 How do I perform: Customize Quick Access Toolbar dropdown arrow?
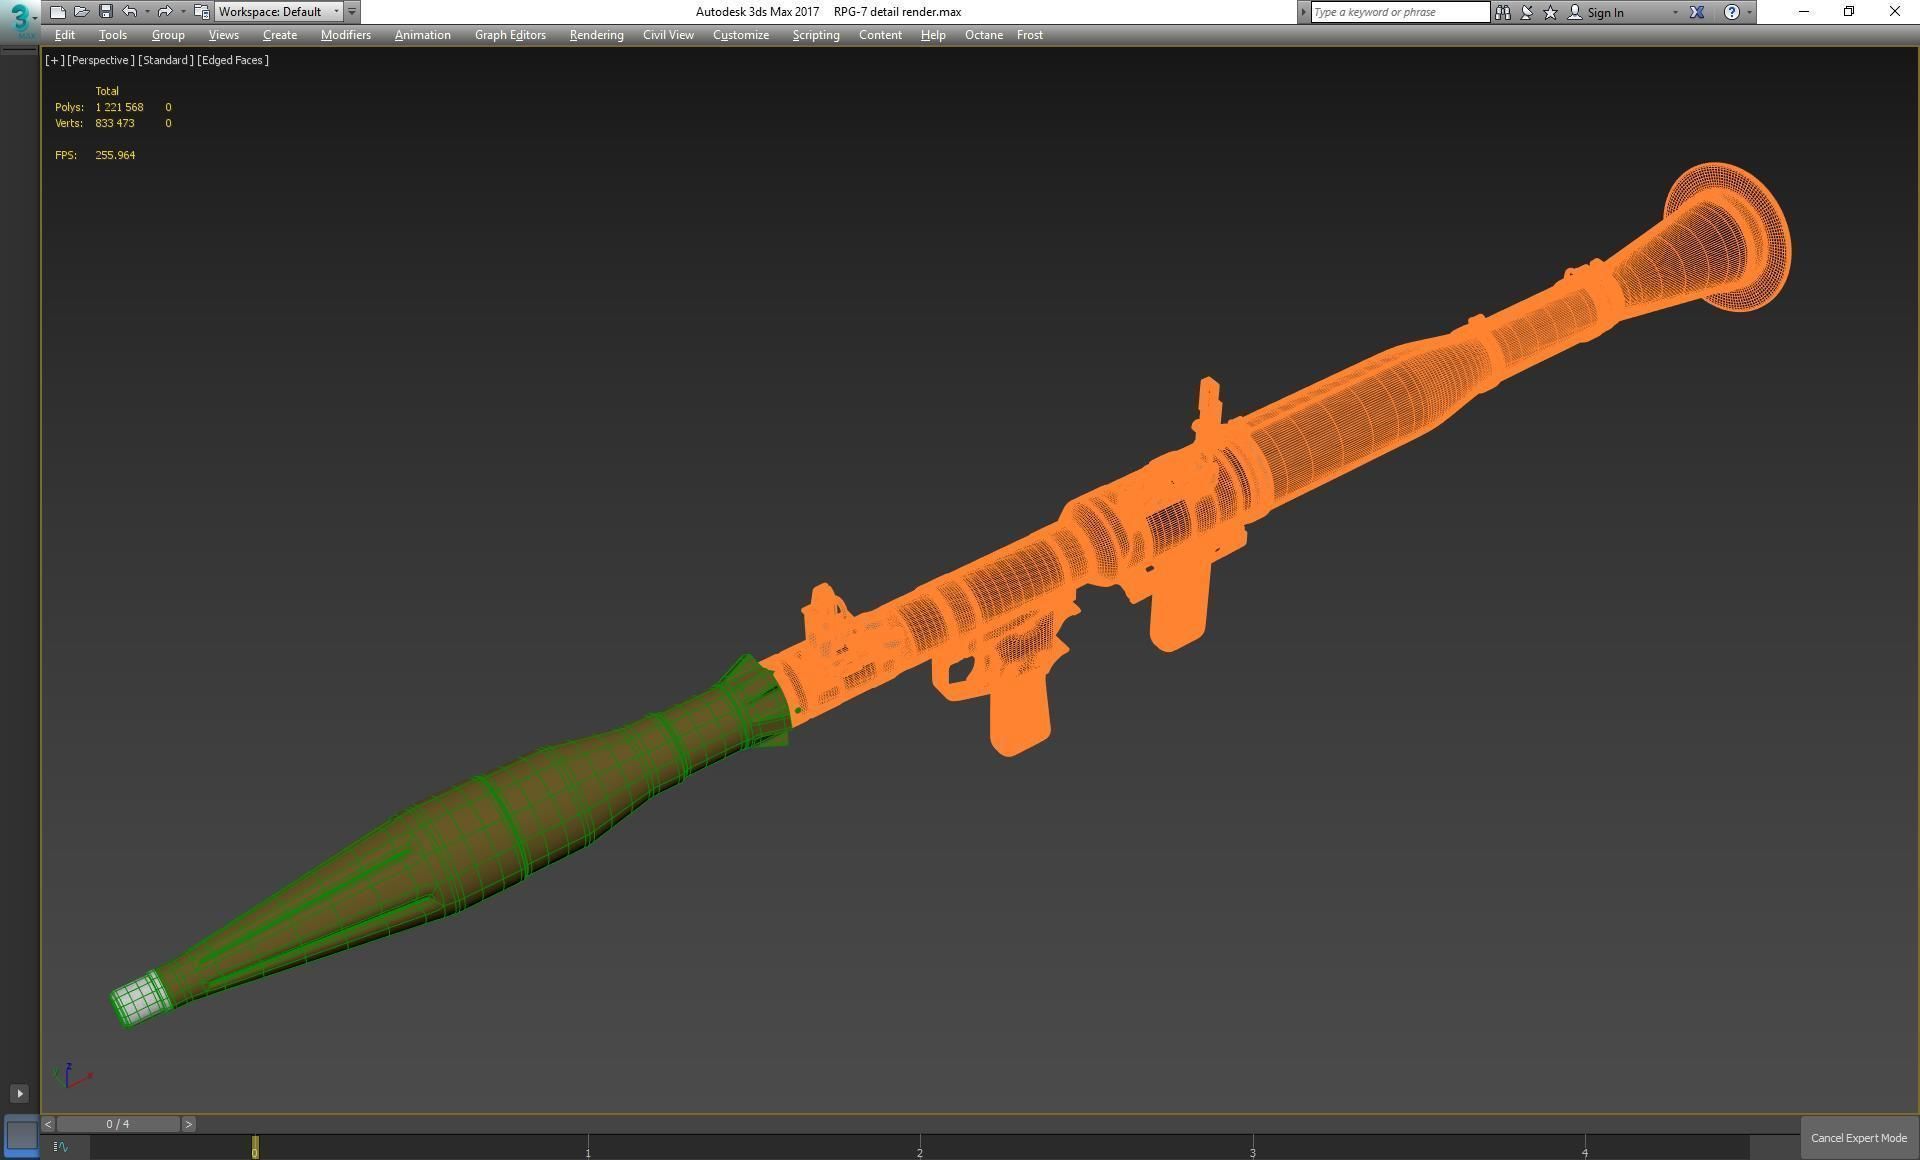click(352, 12)
